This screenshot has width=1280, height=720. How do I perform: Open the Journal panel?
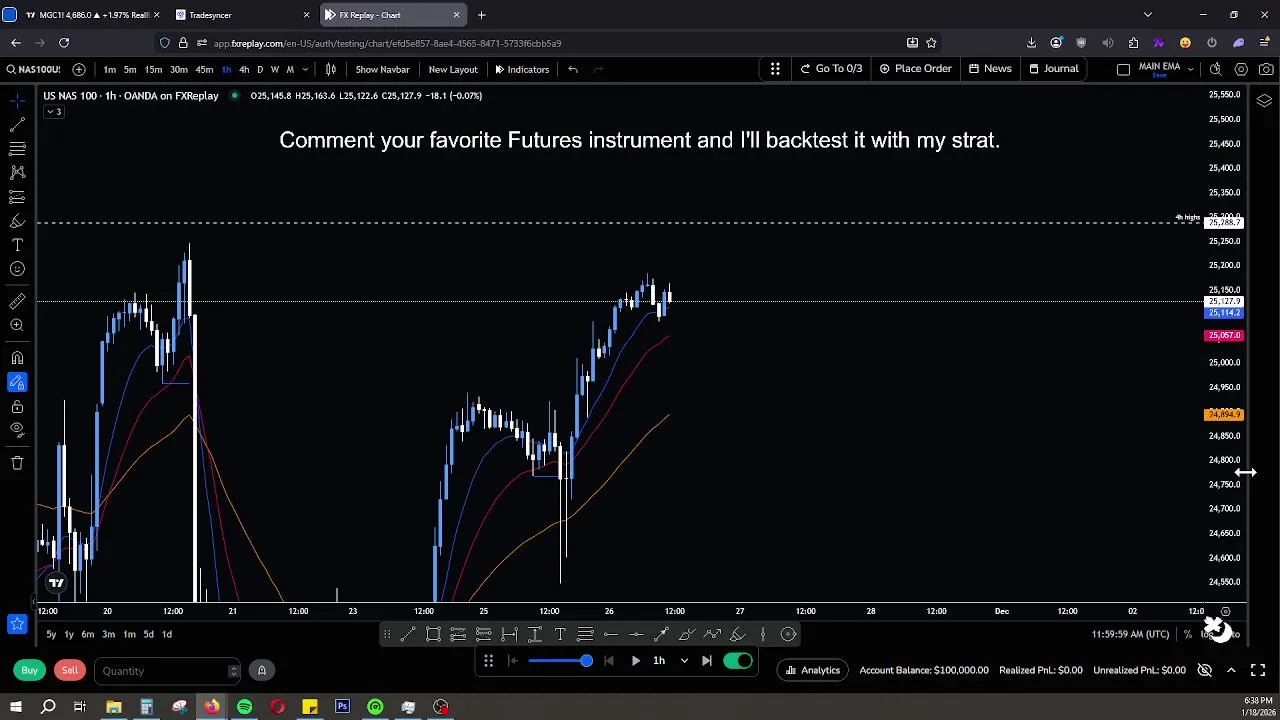[1053, 69]
